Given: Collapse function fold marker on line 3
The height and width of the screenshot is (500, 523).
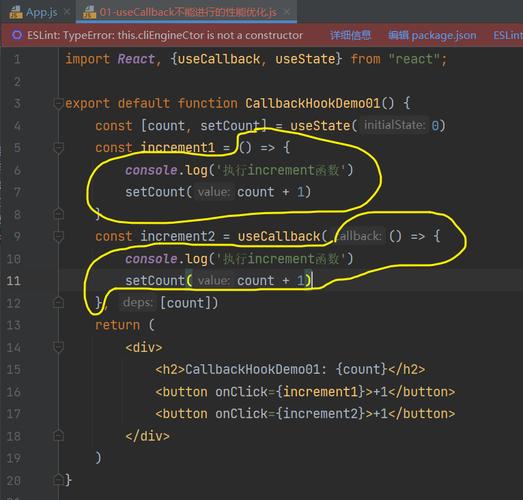Looking at the screenshot, I should [59, 103].
